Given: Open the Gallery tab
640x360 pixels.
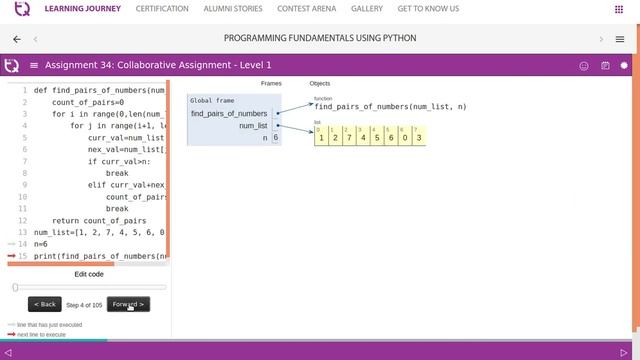Looking at the screenshot, I should click(x=367, y=9).
